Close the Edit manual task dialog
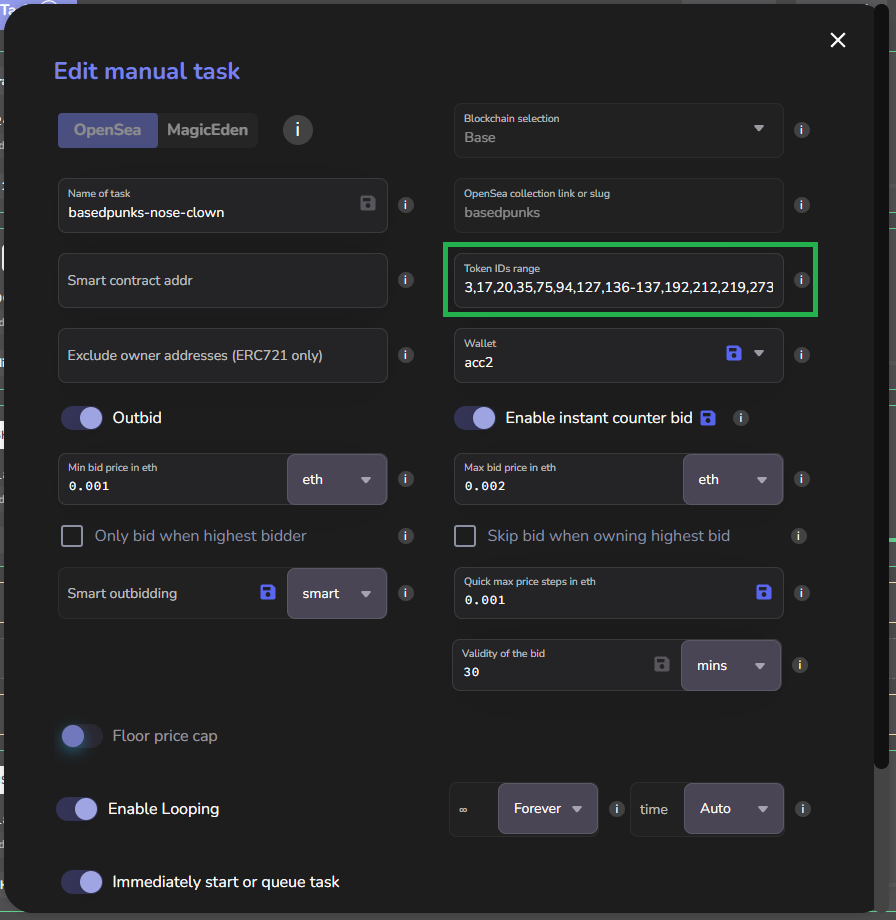The height and width of the screenshot is (920, 896). tap(838, 40)
